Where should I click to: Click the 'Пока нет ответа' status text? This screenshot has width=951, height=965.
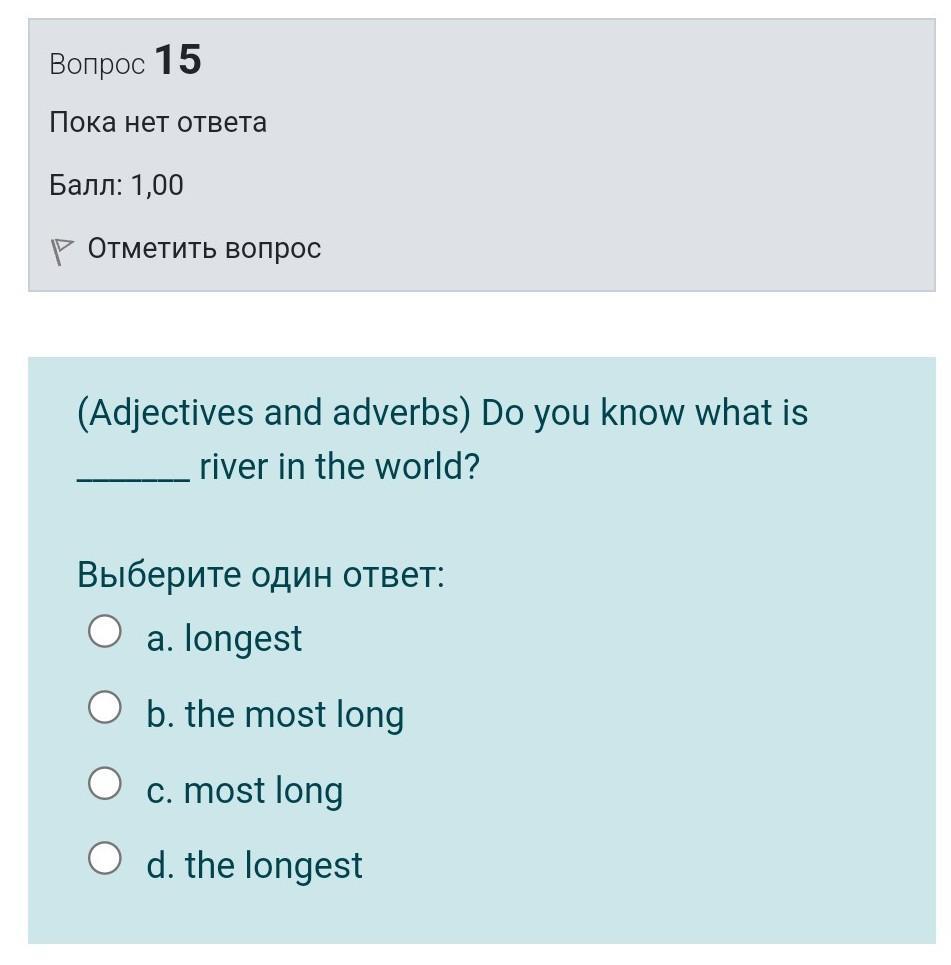point(158,123)
